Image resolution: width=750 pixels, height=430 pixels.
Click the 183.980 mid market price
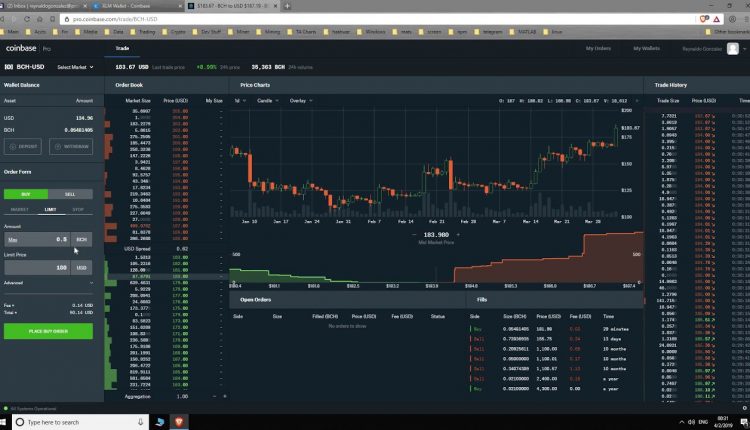tap(436, 235)
